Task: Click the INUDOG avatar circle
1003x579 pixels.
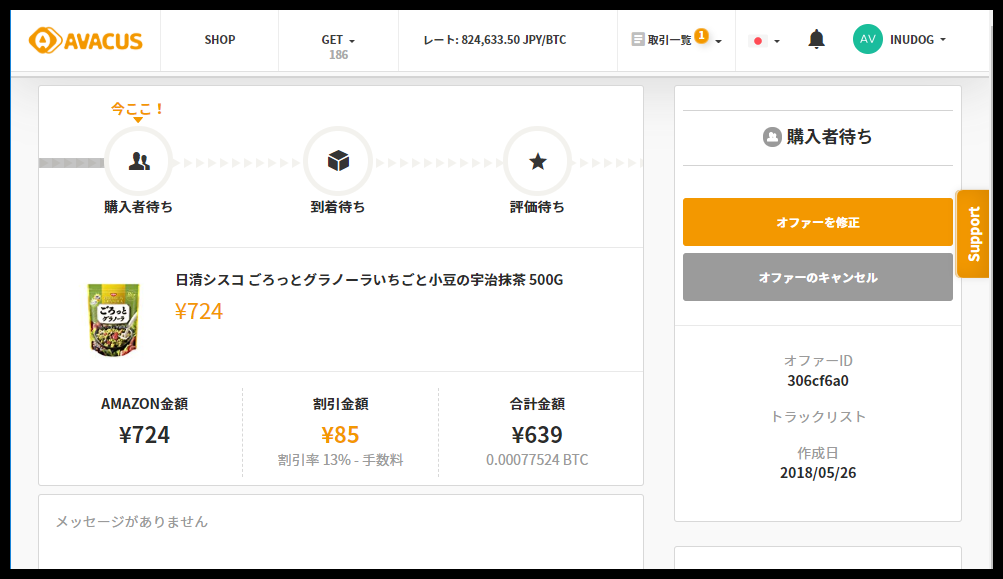Action: coord(867,40)
